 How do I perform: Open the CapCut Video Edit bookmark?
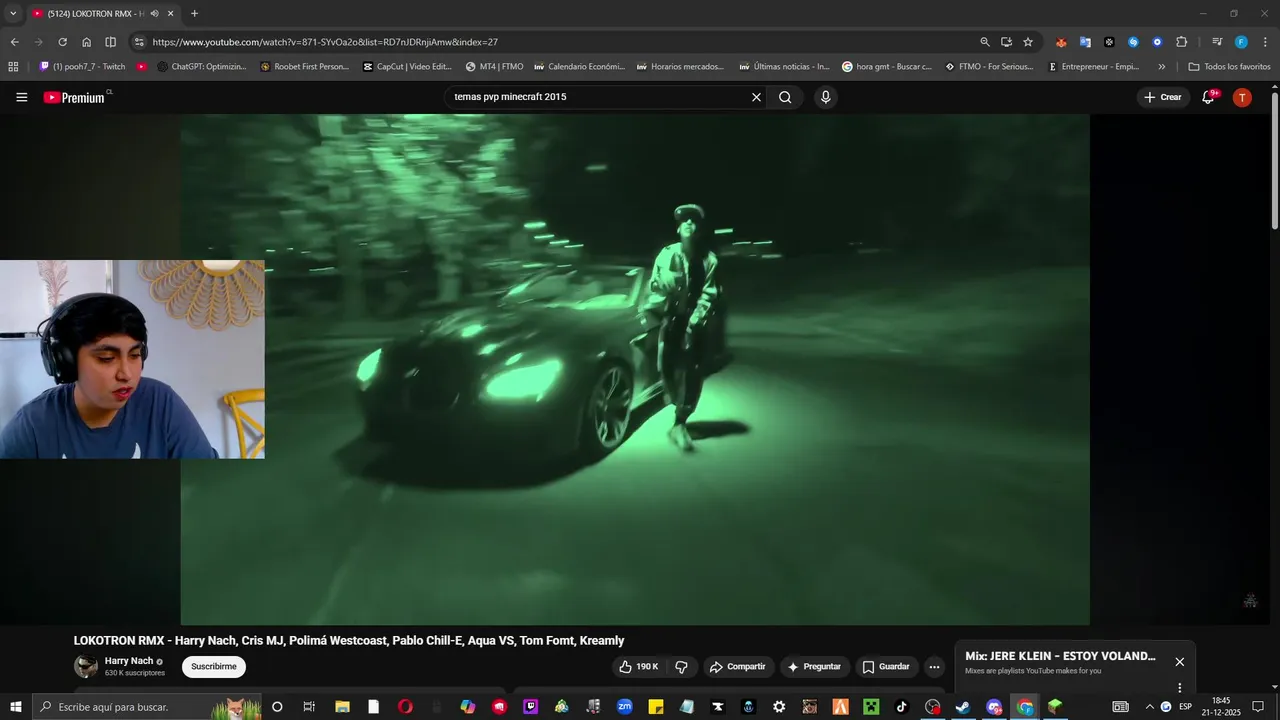(x=408, y=67)
